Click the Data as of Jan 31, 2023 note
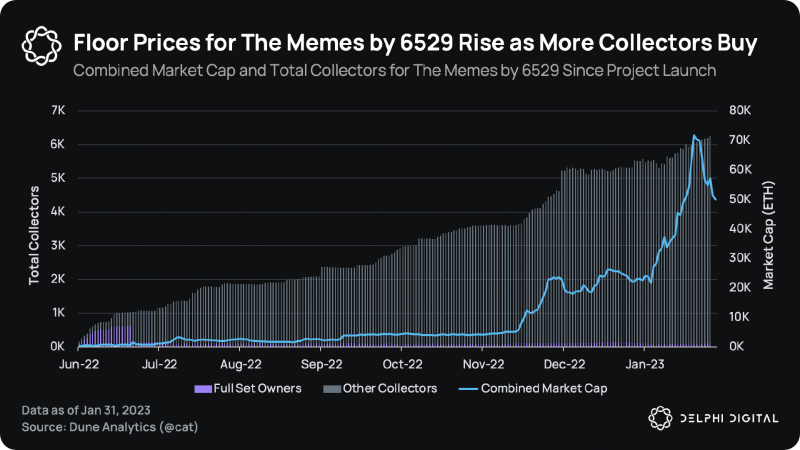 click(86, 410)
